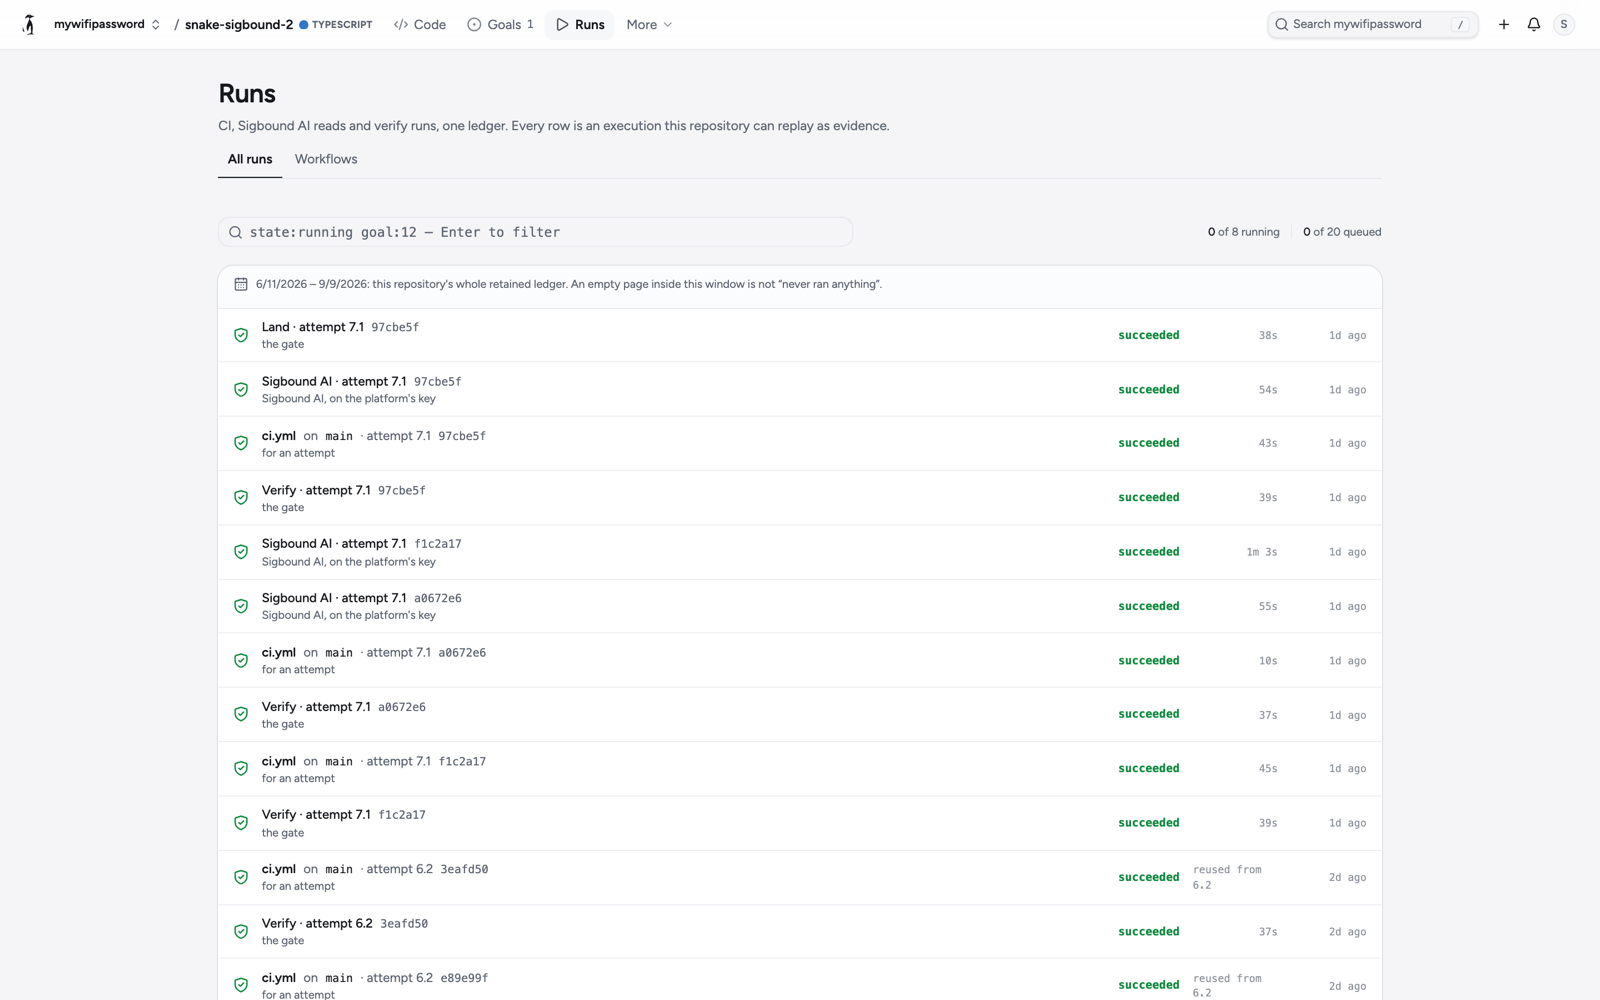Screen dimensions: 1600x1000
Task: Expand the More menu
Action: click(x=649, y=24)
